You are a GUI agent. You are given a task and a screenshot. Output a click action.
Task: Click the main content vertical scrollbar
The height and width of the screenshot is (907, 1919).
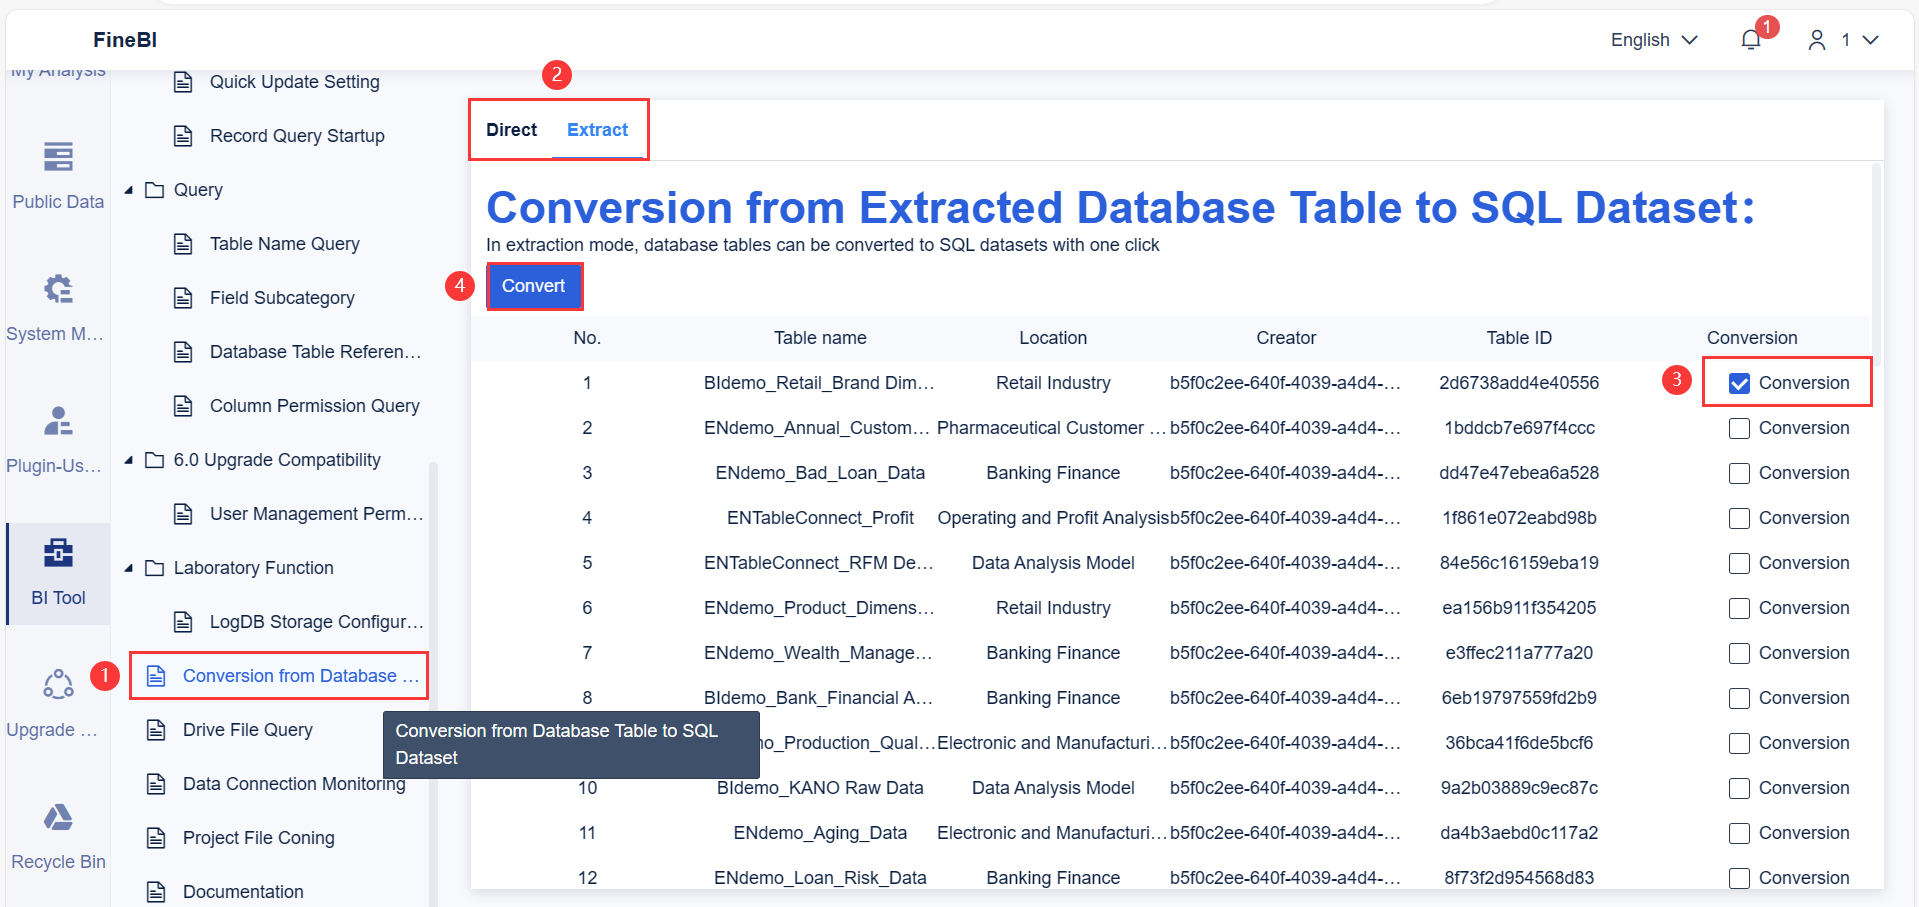pyautogui.click(x=1876, y=265)
